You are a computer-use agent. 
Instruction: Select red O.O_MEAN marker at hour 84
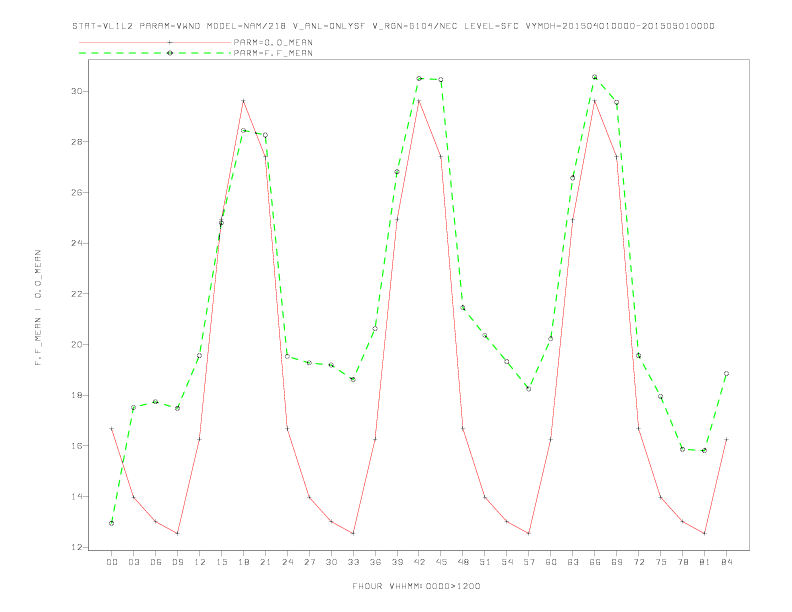click(x=726, y=439)
